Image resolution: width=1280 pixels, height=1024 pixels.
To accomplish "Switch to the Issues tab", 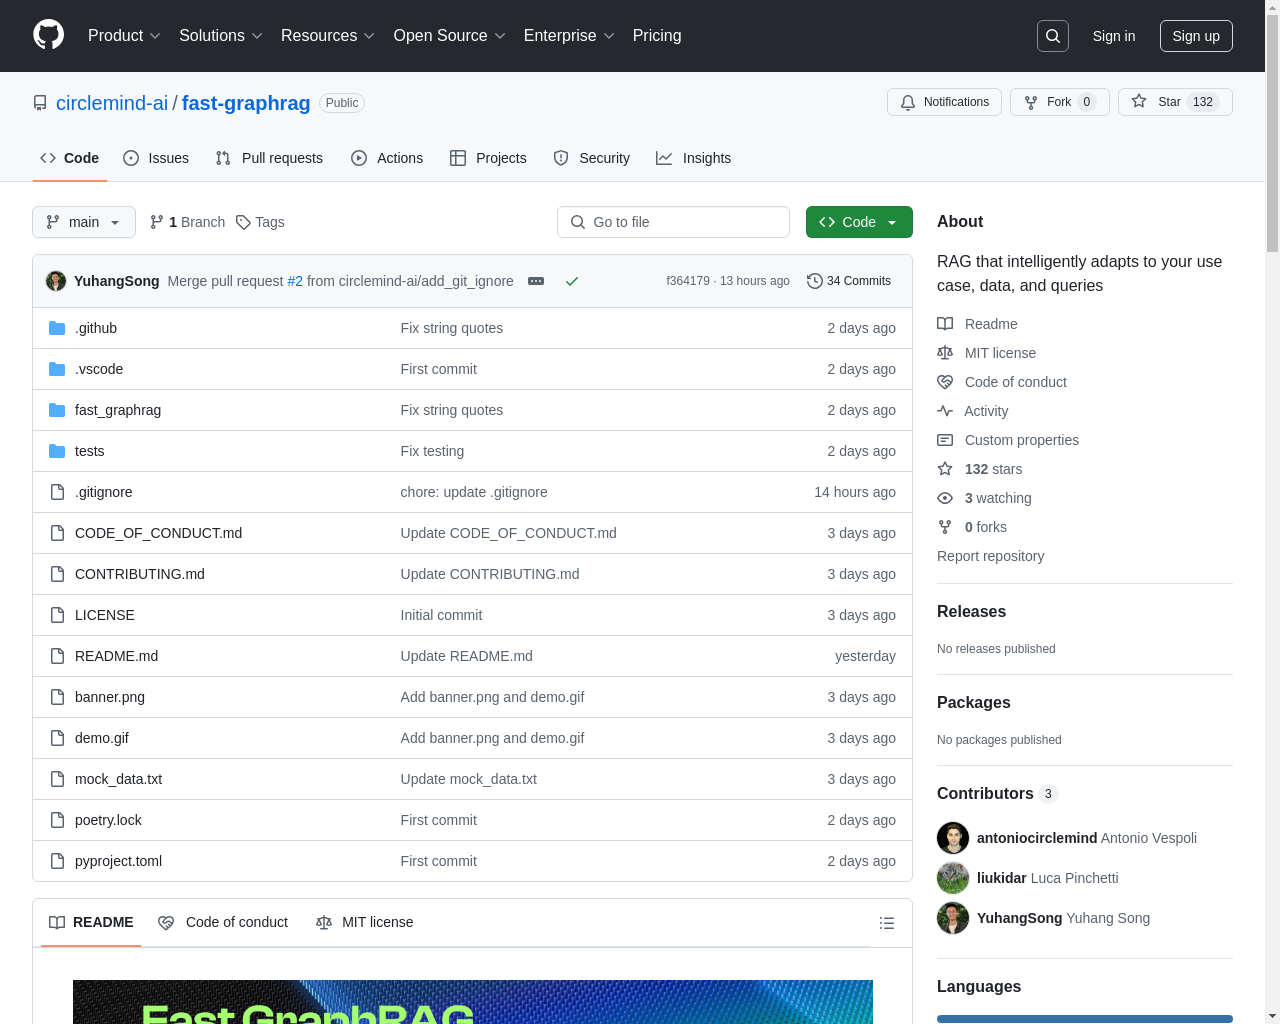I will coord(156,158).
